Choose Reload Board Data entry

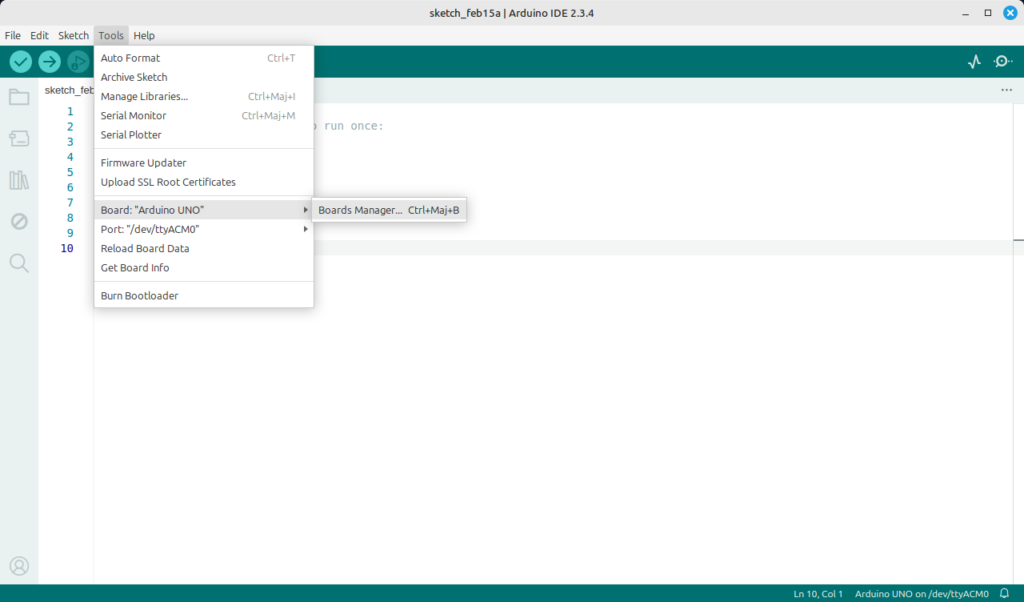pos(204,249)
